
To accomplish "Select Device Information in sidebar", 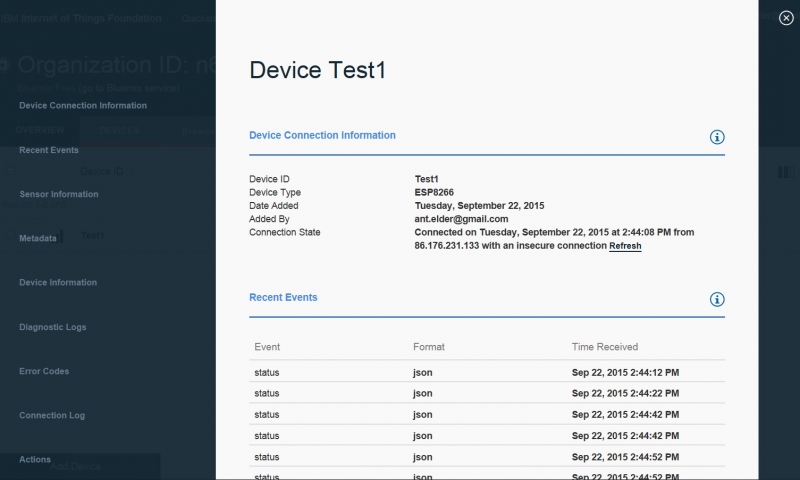I will [x=58, y=283].
